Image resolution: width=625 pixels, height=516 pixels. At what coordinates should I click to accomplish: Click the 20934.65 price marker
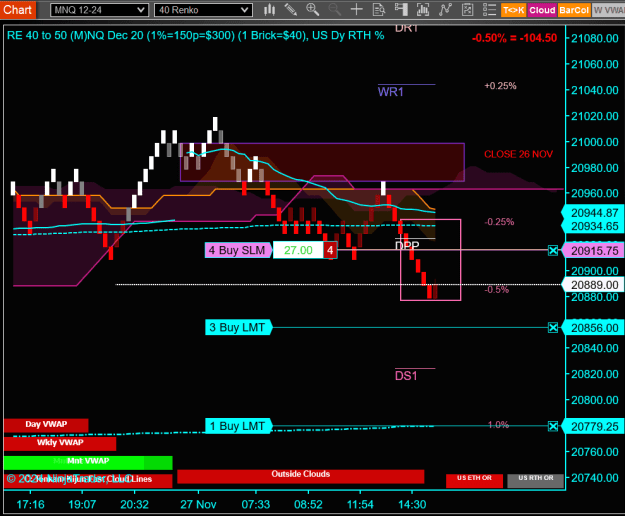(594, 226)
